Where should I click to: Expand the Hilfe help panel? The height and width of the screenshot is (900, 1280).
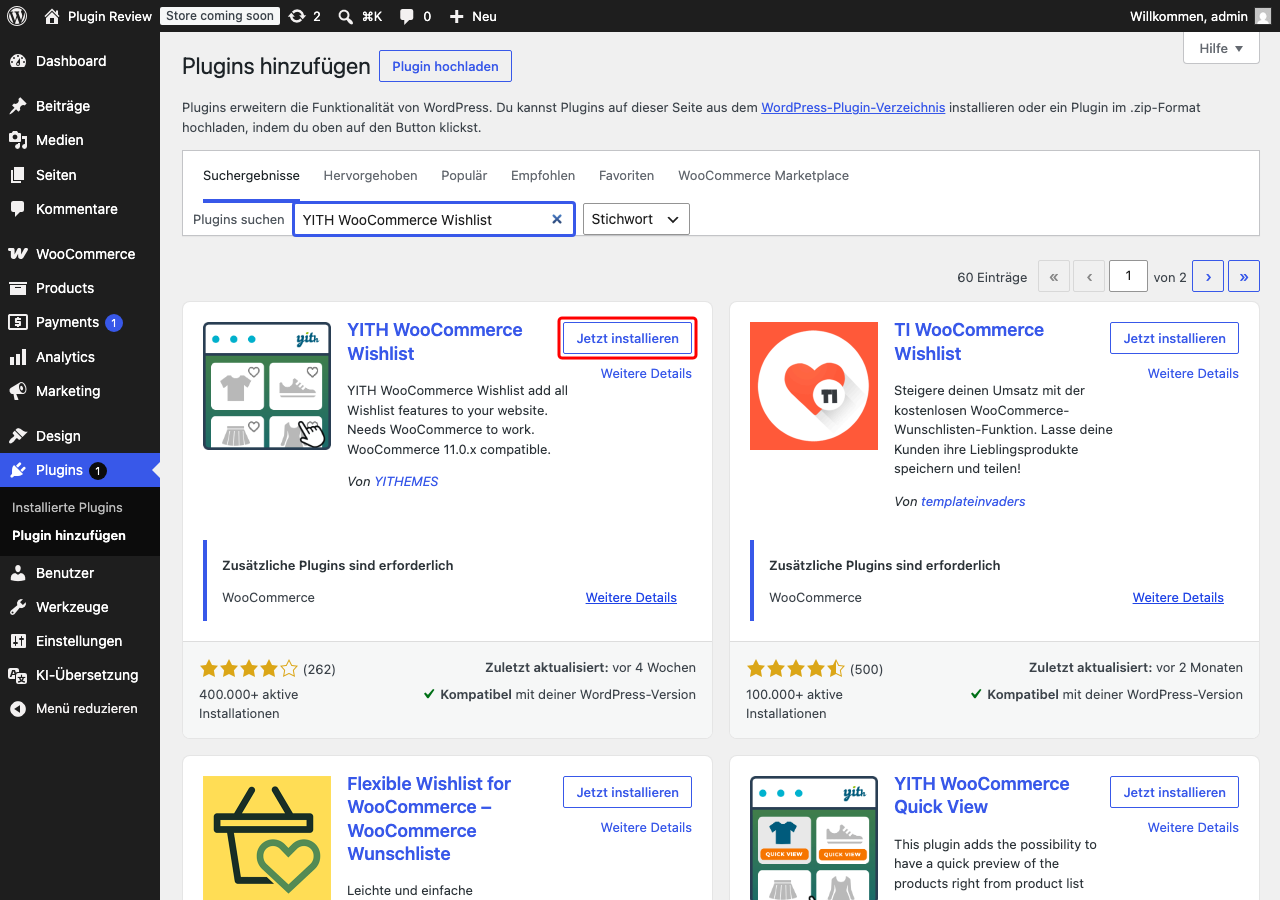(1221, 48)
